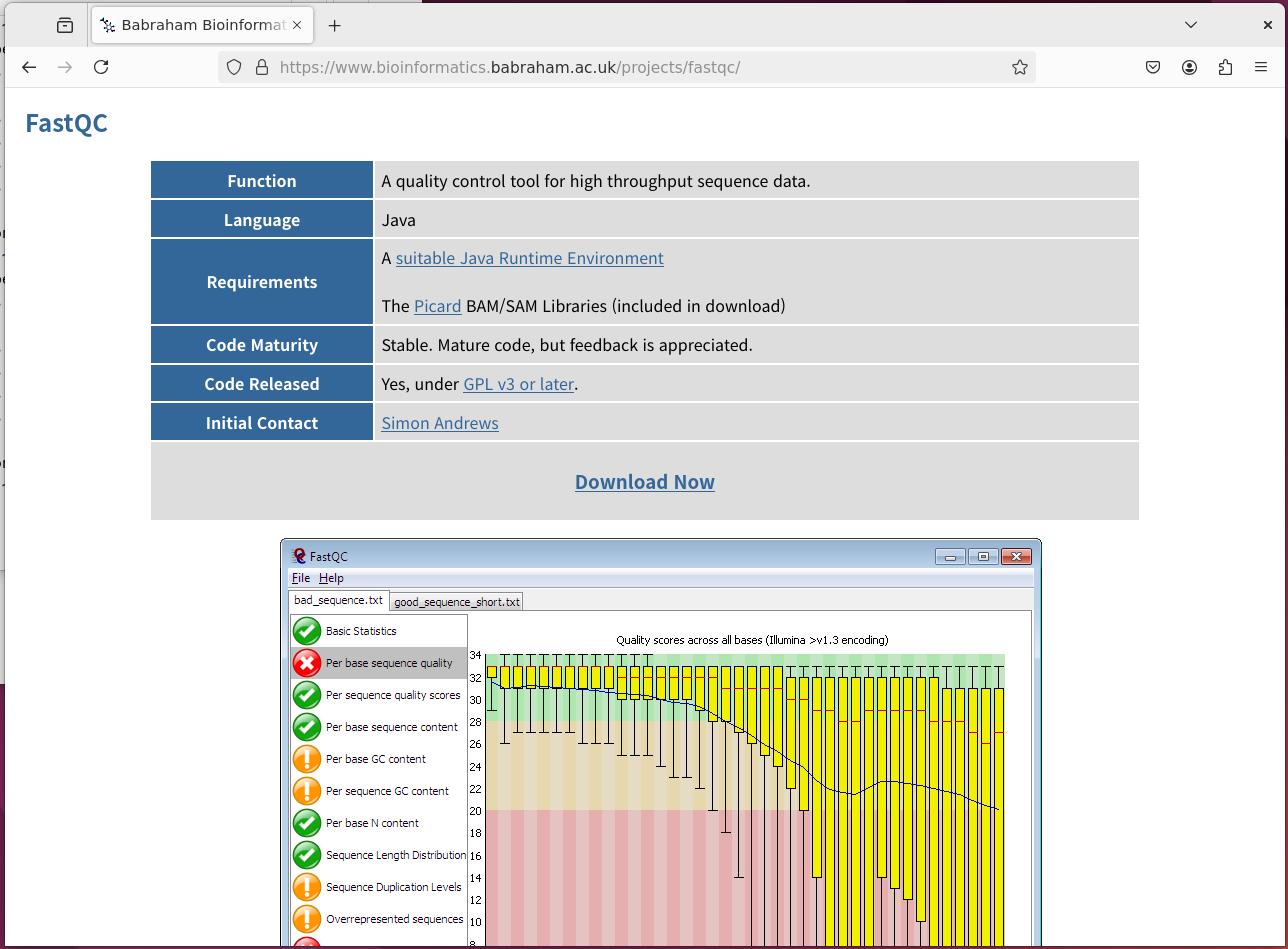Click the green check beside Sequence Length Distribution
The image size is (1288, 949).
pyautogui.click(x=307, y=855)
